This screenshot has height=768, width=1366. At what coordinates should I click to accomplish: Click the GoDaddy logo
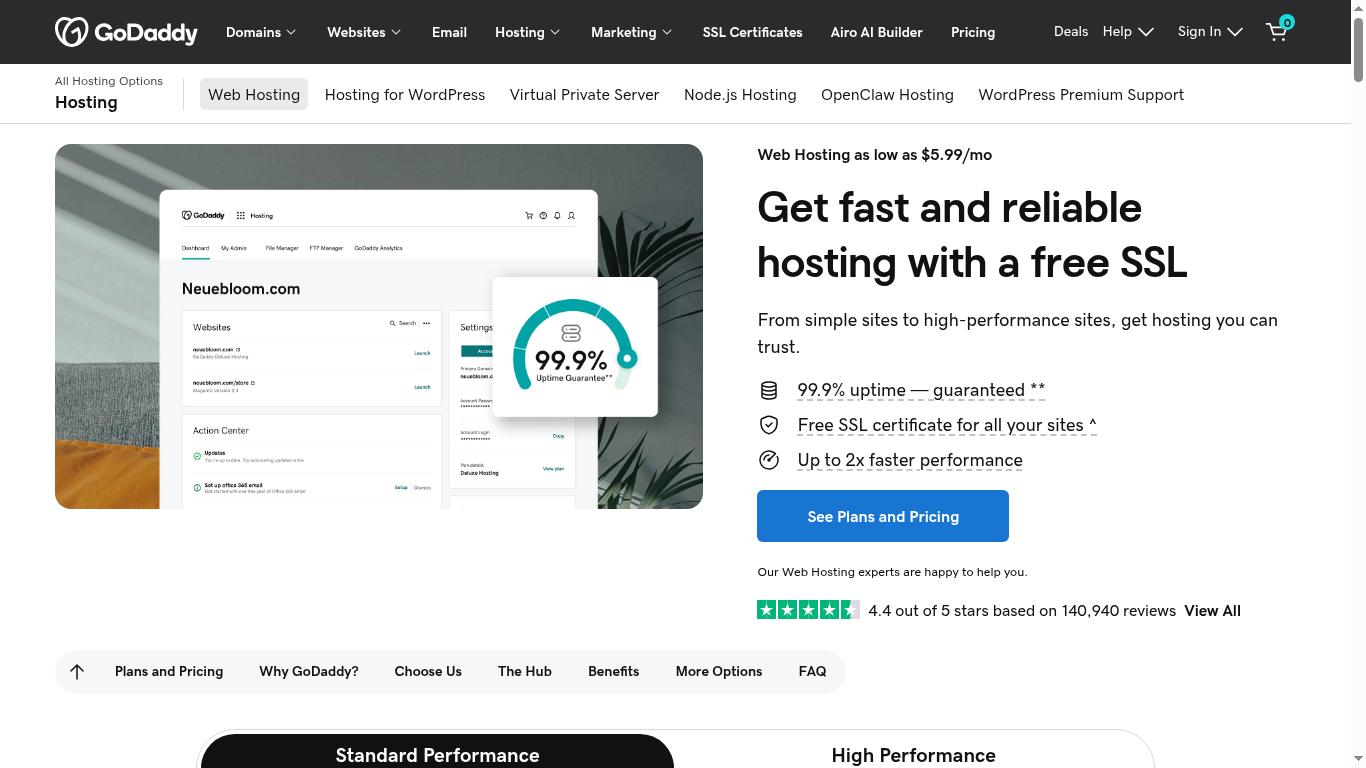pos(126,32)
